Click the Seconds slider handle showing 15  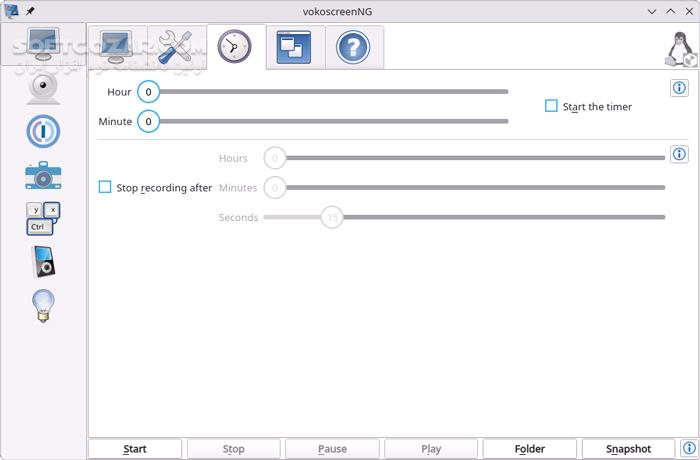click(332, 217)
